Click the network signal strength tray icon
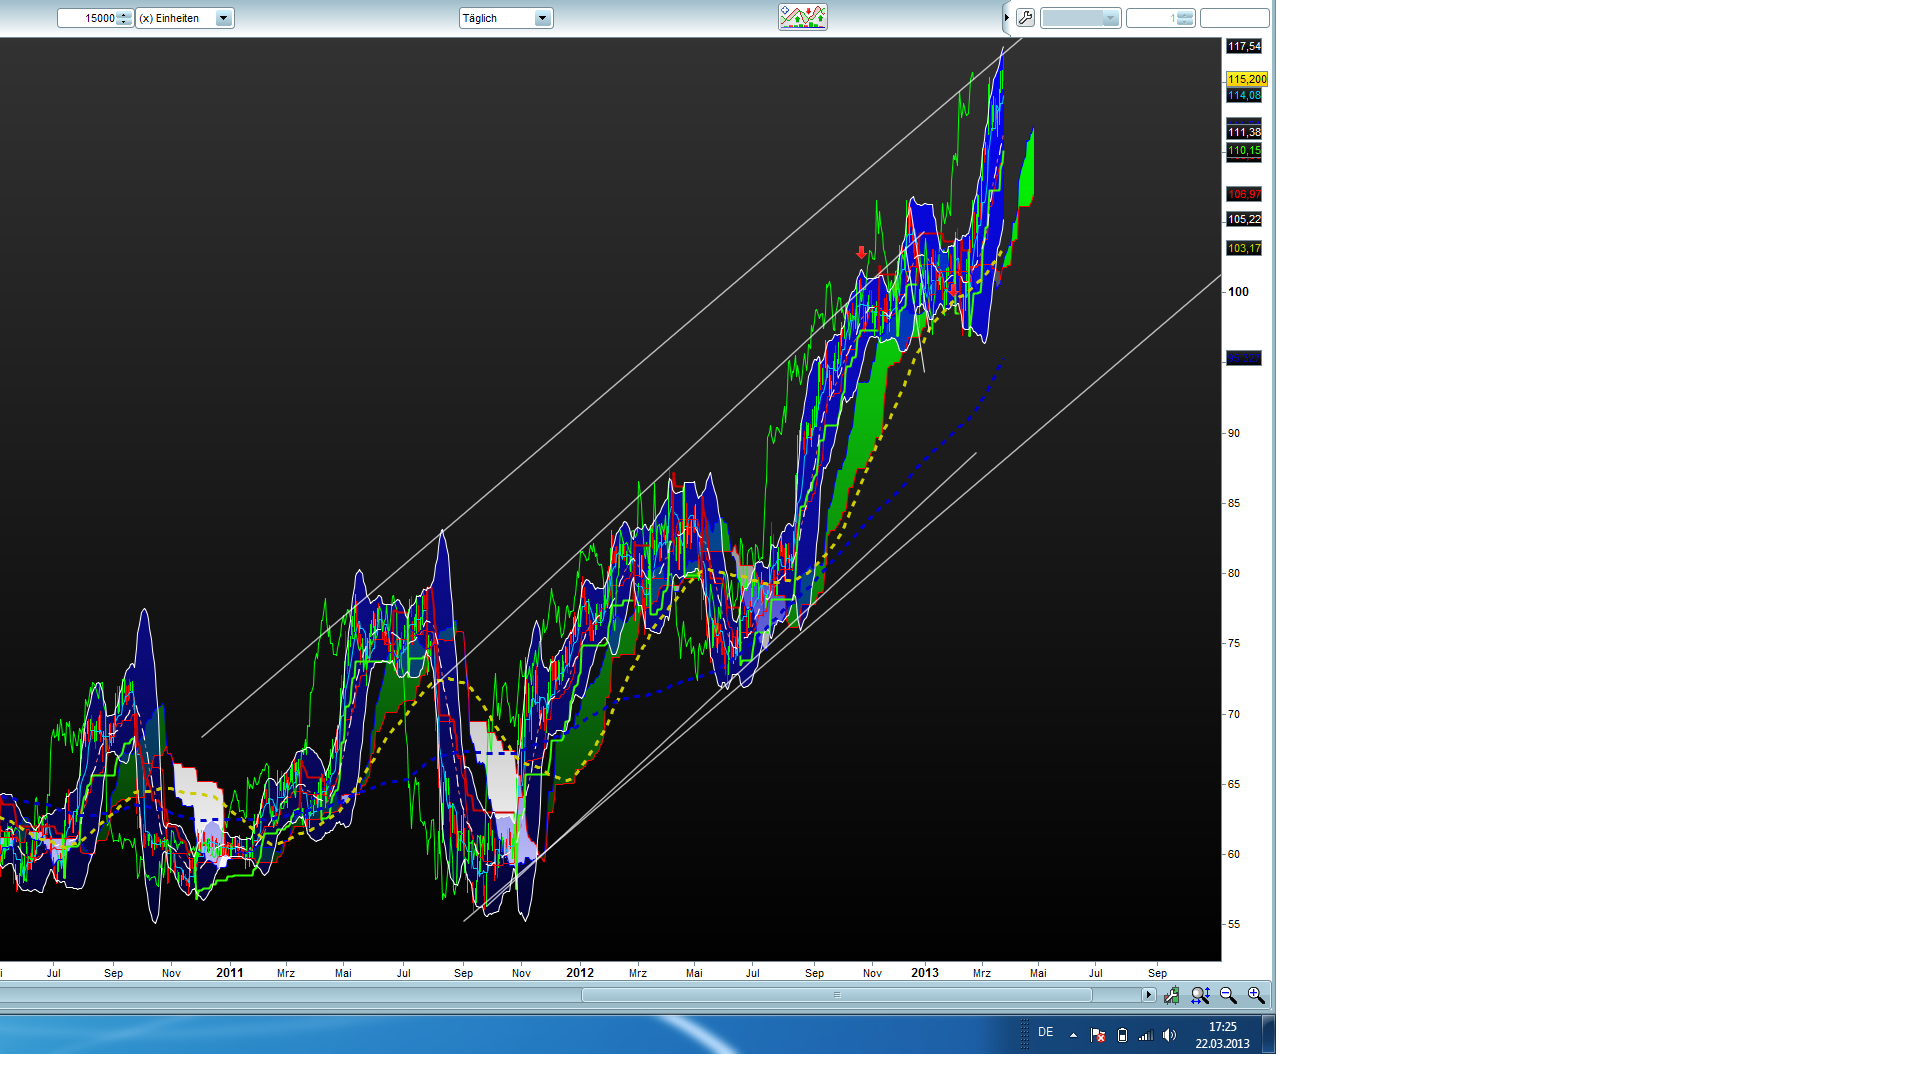Image resolution: width=1920 pixels, height=1080 pixels. point(1146,1035)
